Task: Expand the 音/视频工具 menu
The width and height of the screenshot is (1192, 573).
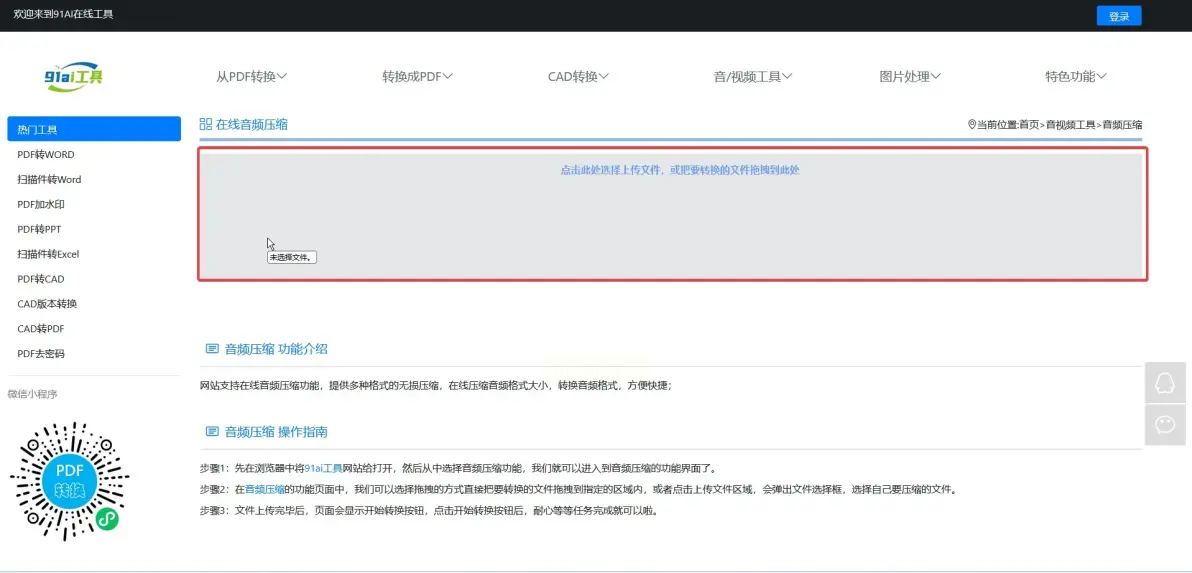Action: pyautogui.click(x=753, y=76)
